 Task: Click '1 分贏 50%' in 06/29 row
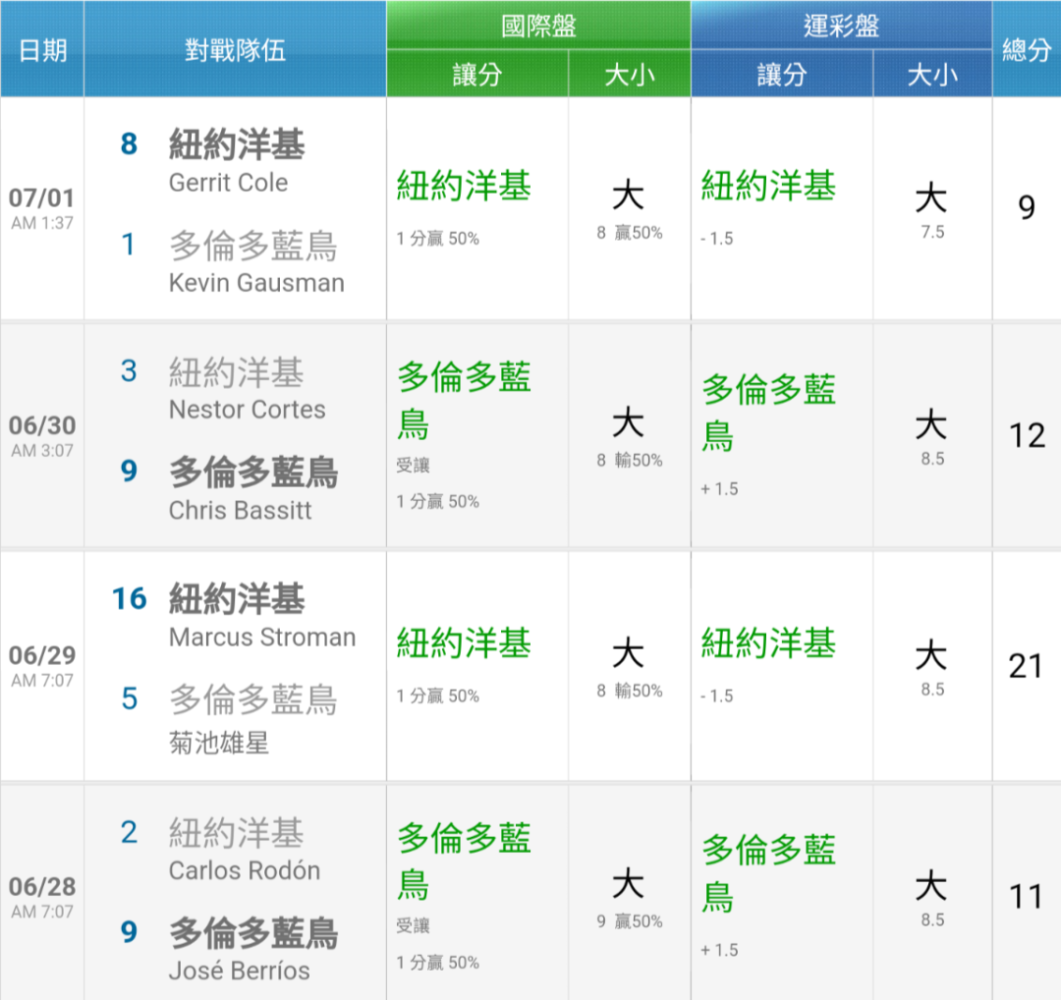pyautogui.click(x=438, y=696)
